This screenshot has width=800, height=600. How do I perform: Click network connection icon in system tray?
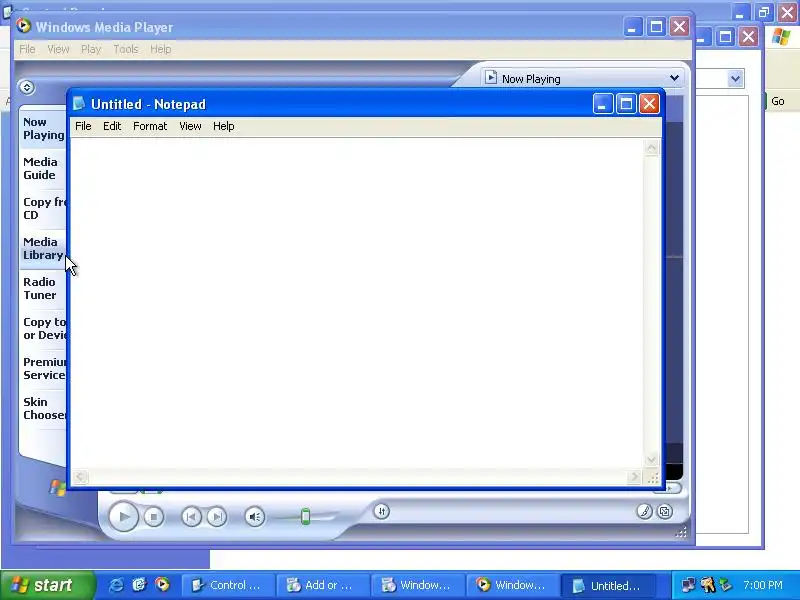tap(688, 585)
